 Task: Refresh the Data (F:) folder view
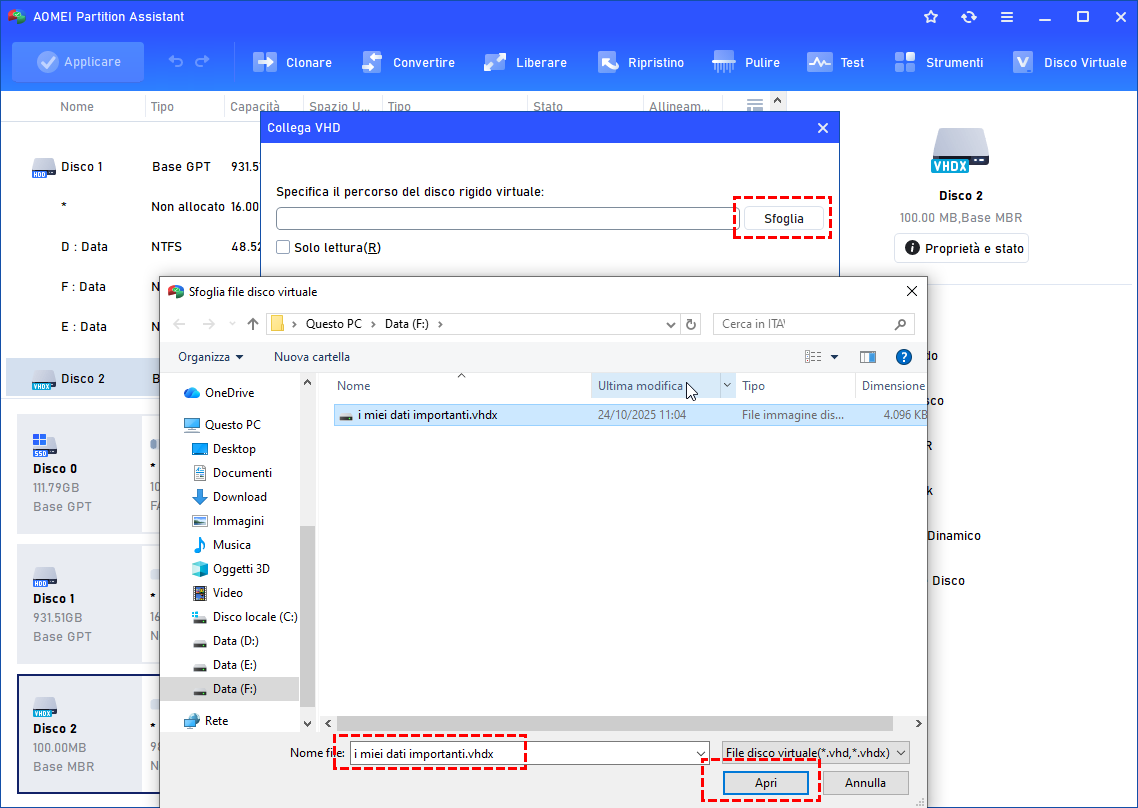tap(691, 324)
